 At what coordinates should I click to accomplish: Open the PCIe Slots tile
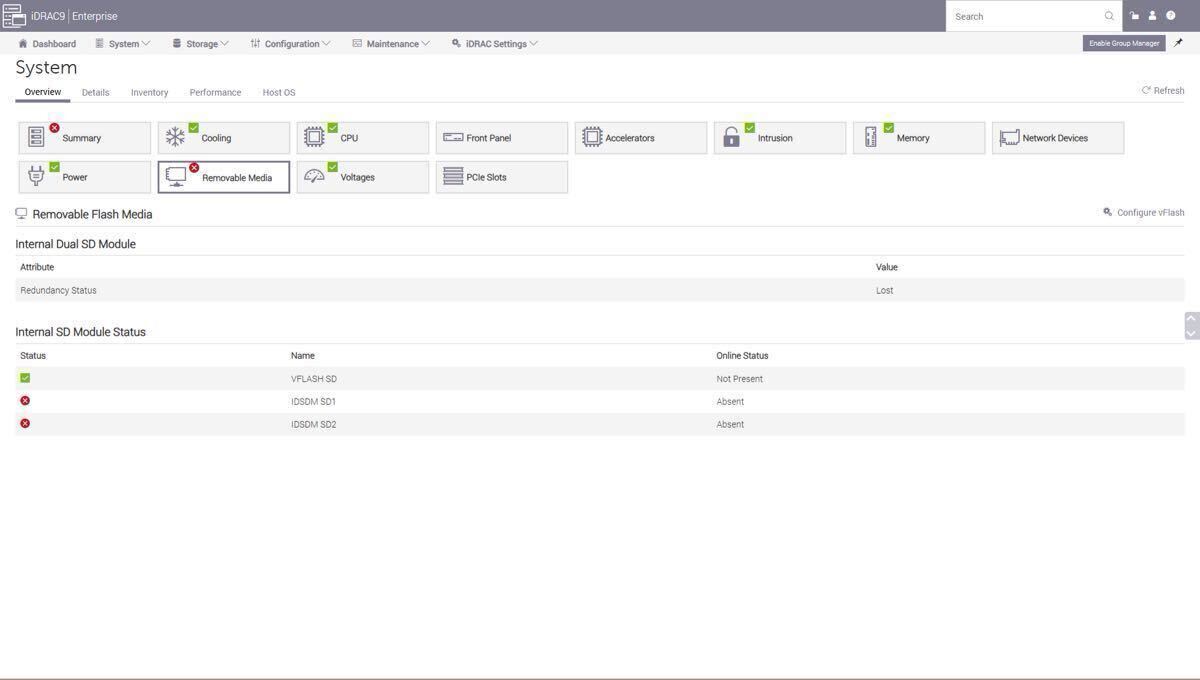(502, 177)
